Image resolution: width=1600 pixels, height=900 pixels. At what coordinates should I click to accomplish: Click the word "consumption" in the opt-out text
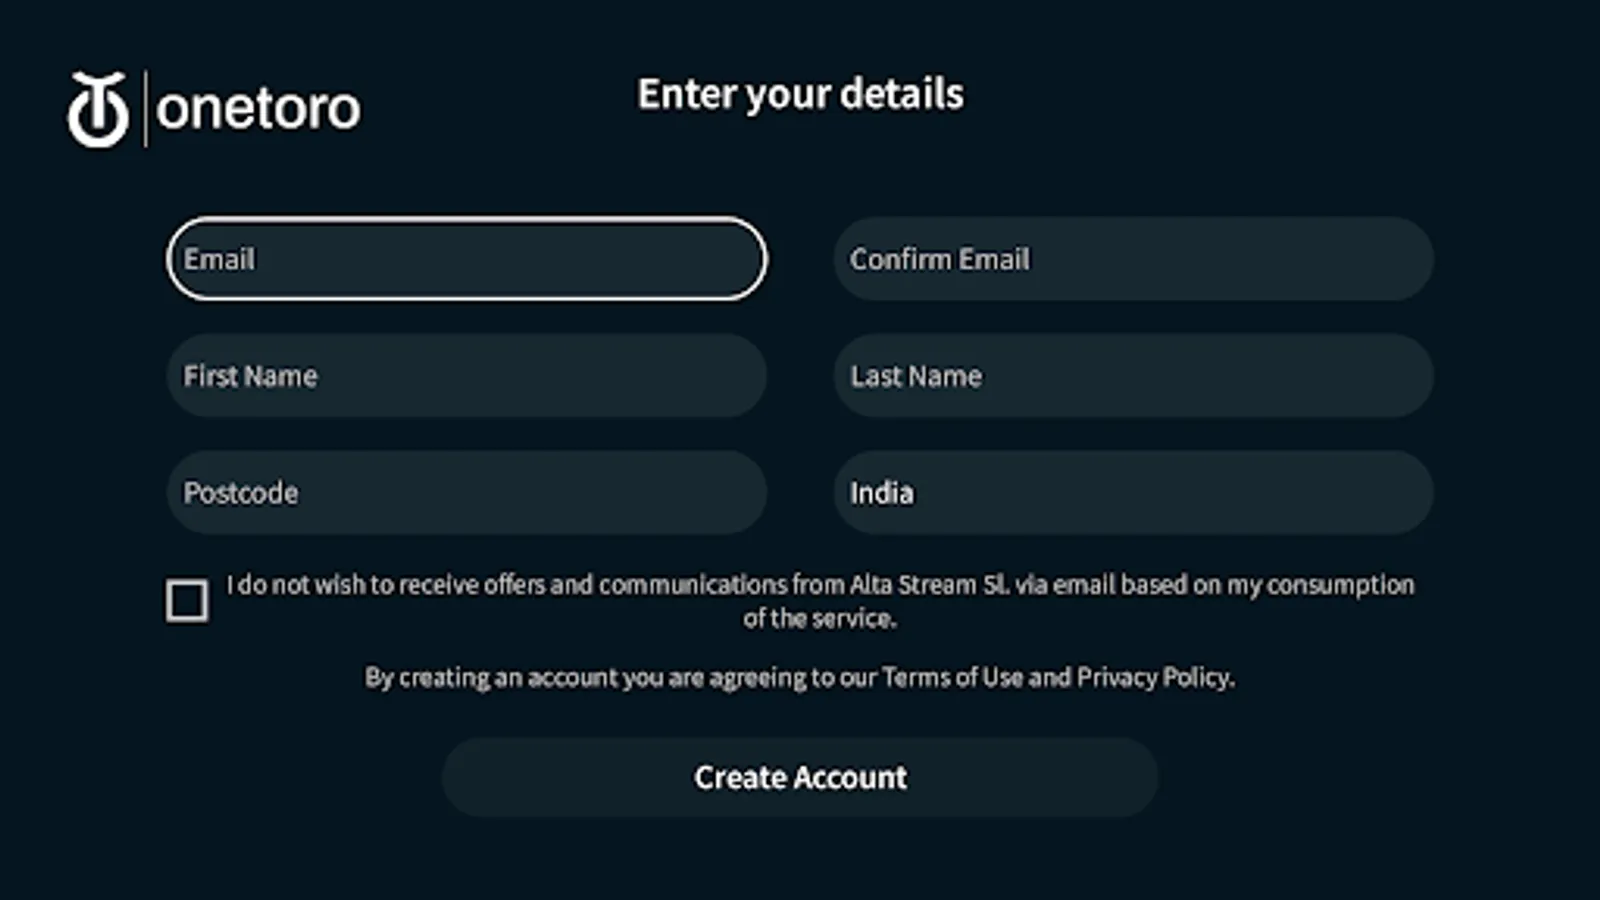[x=1340, y=585]
